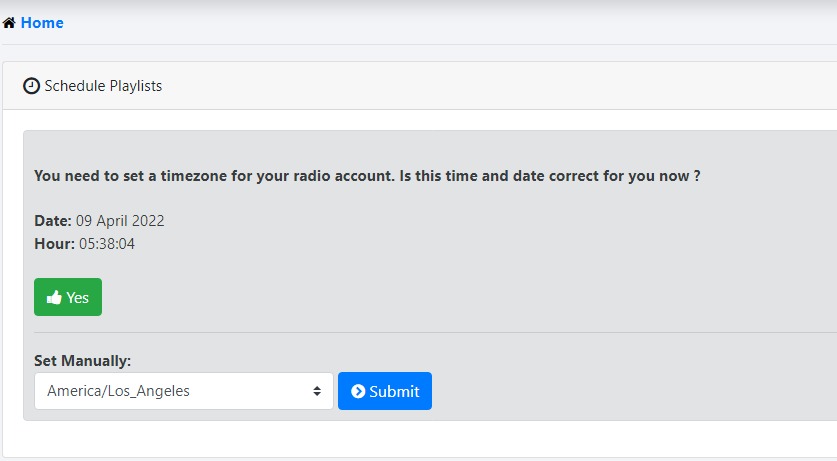837x461 pixels.
Task: Click the arrow circle icon on Submit
Action: [358, 391]
